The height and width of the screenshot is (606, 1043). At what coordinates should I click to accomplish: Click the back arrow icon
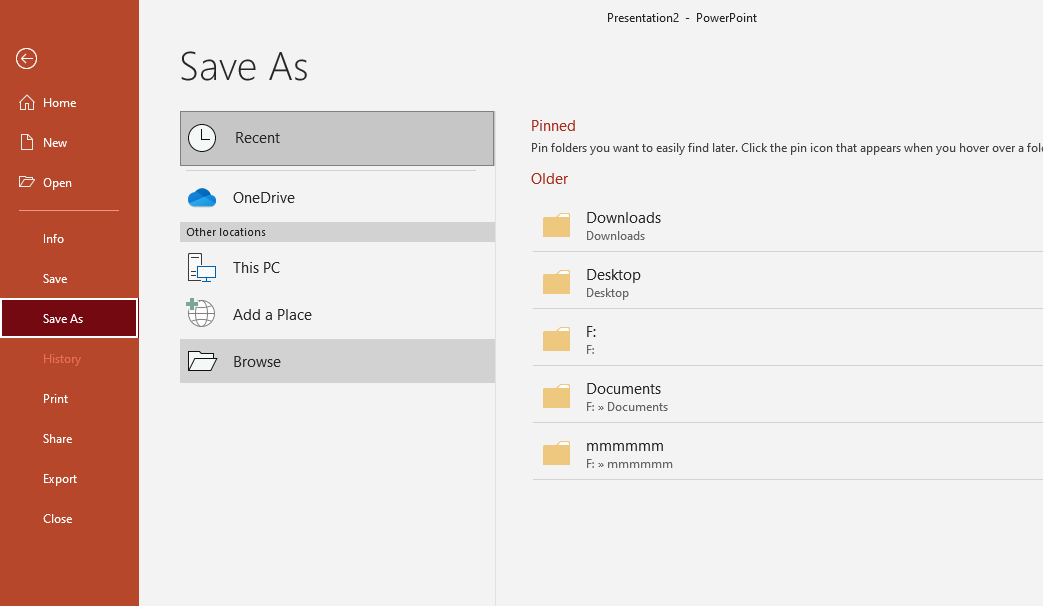(x=27, y=59)
